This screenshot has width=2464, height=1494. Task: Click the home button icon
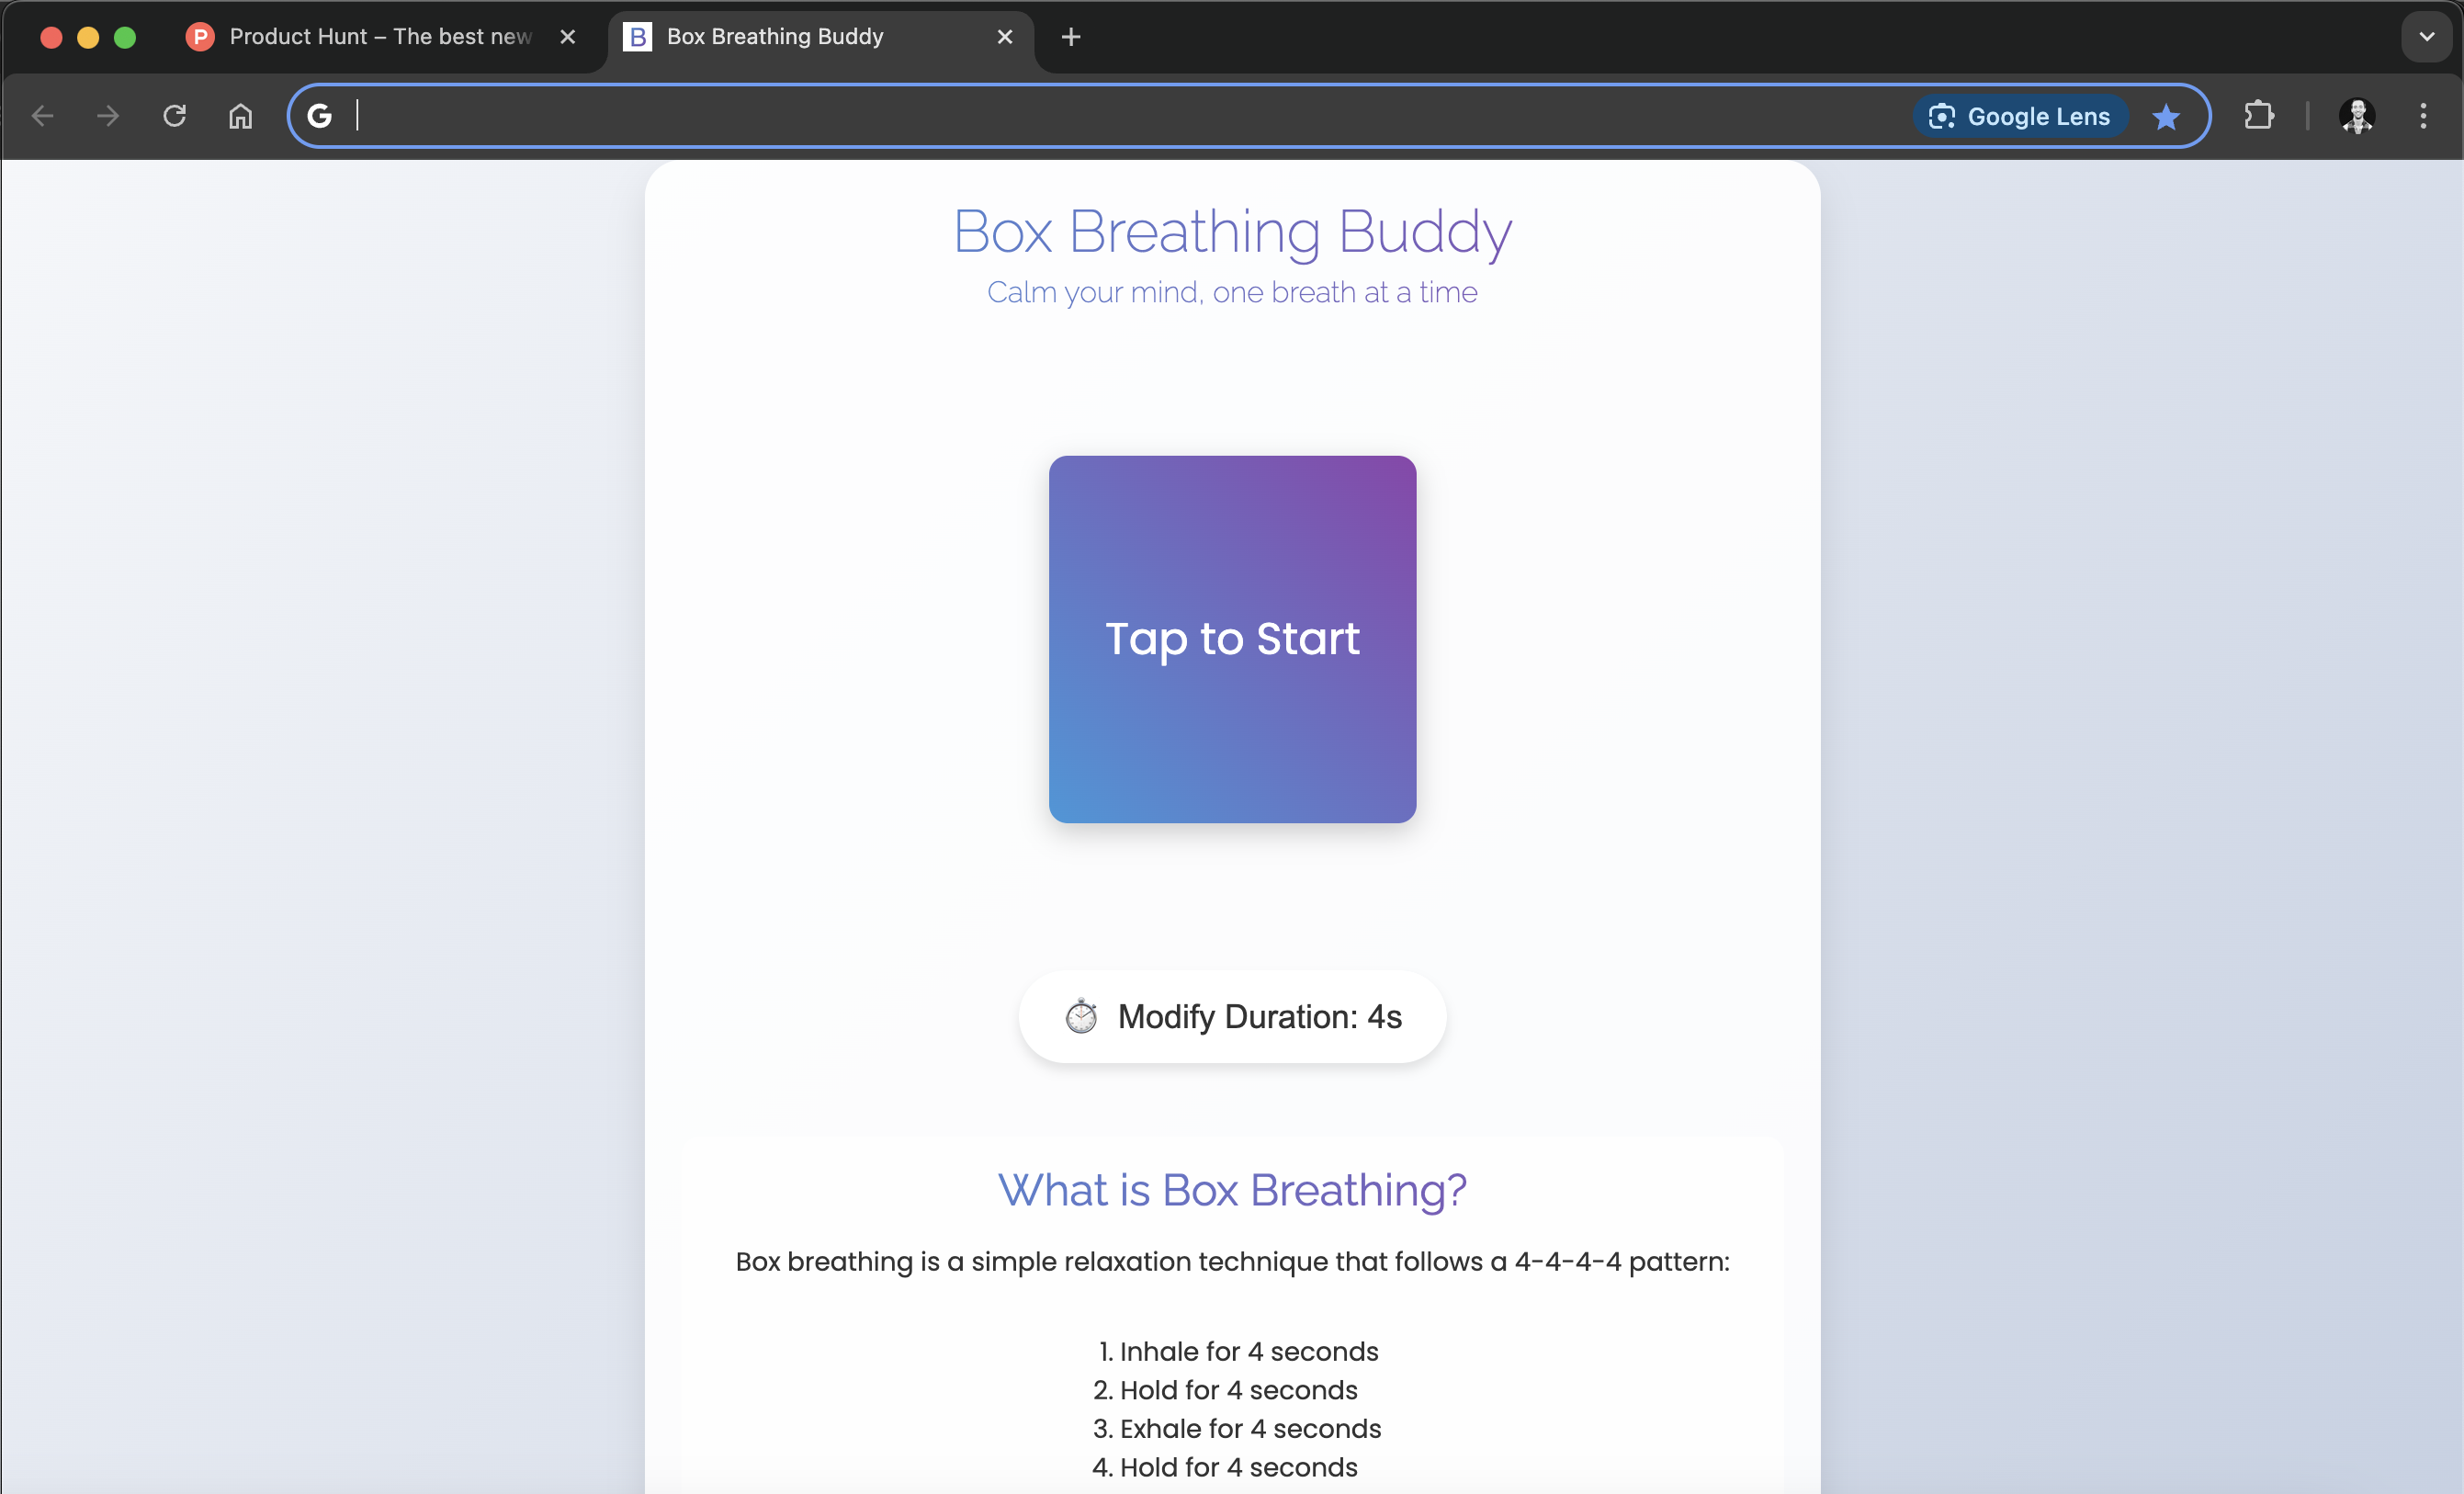(240, 116)
